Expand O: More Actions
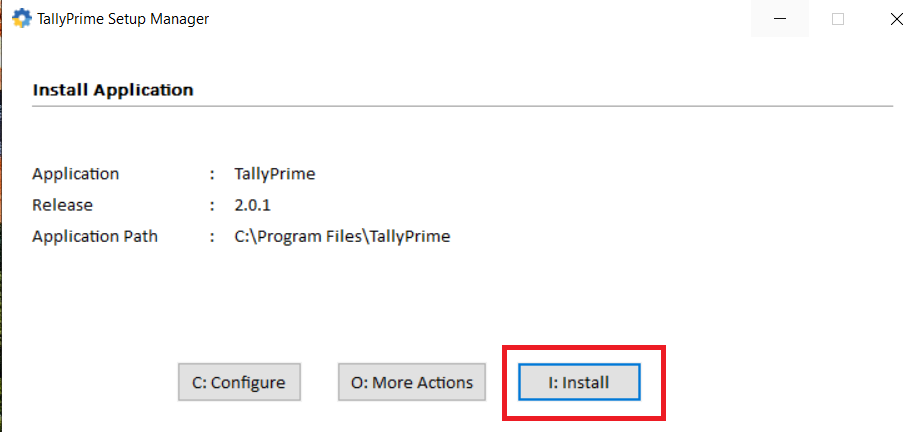This screenshot has height=432, width=924. (x=412, y=382)
